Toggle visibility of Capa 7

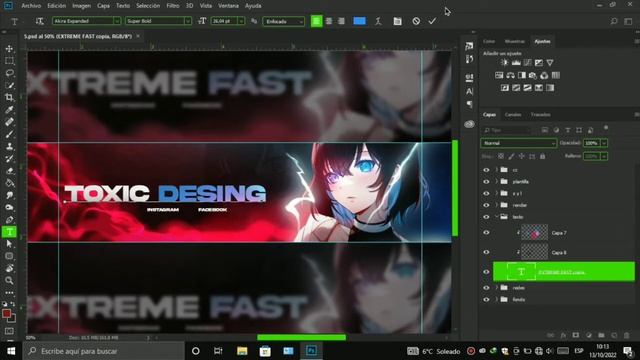[x=486, y=233]
